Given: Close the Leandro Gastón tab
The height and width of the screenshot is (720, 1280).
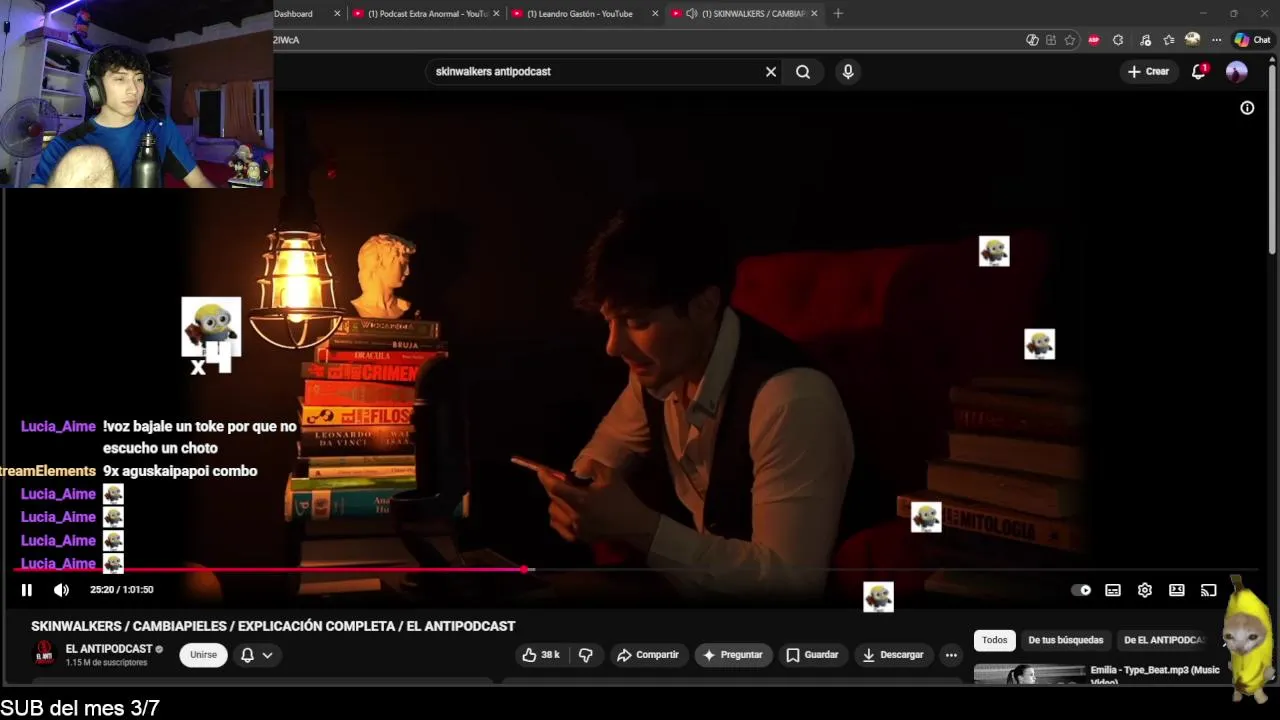Looking at the screenshot, I should coord(655,14).
